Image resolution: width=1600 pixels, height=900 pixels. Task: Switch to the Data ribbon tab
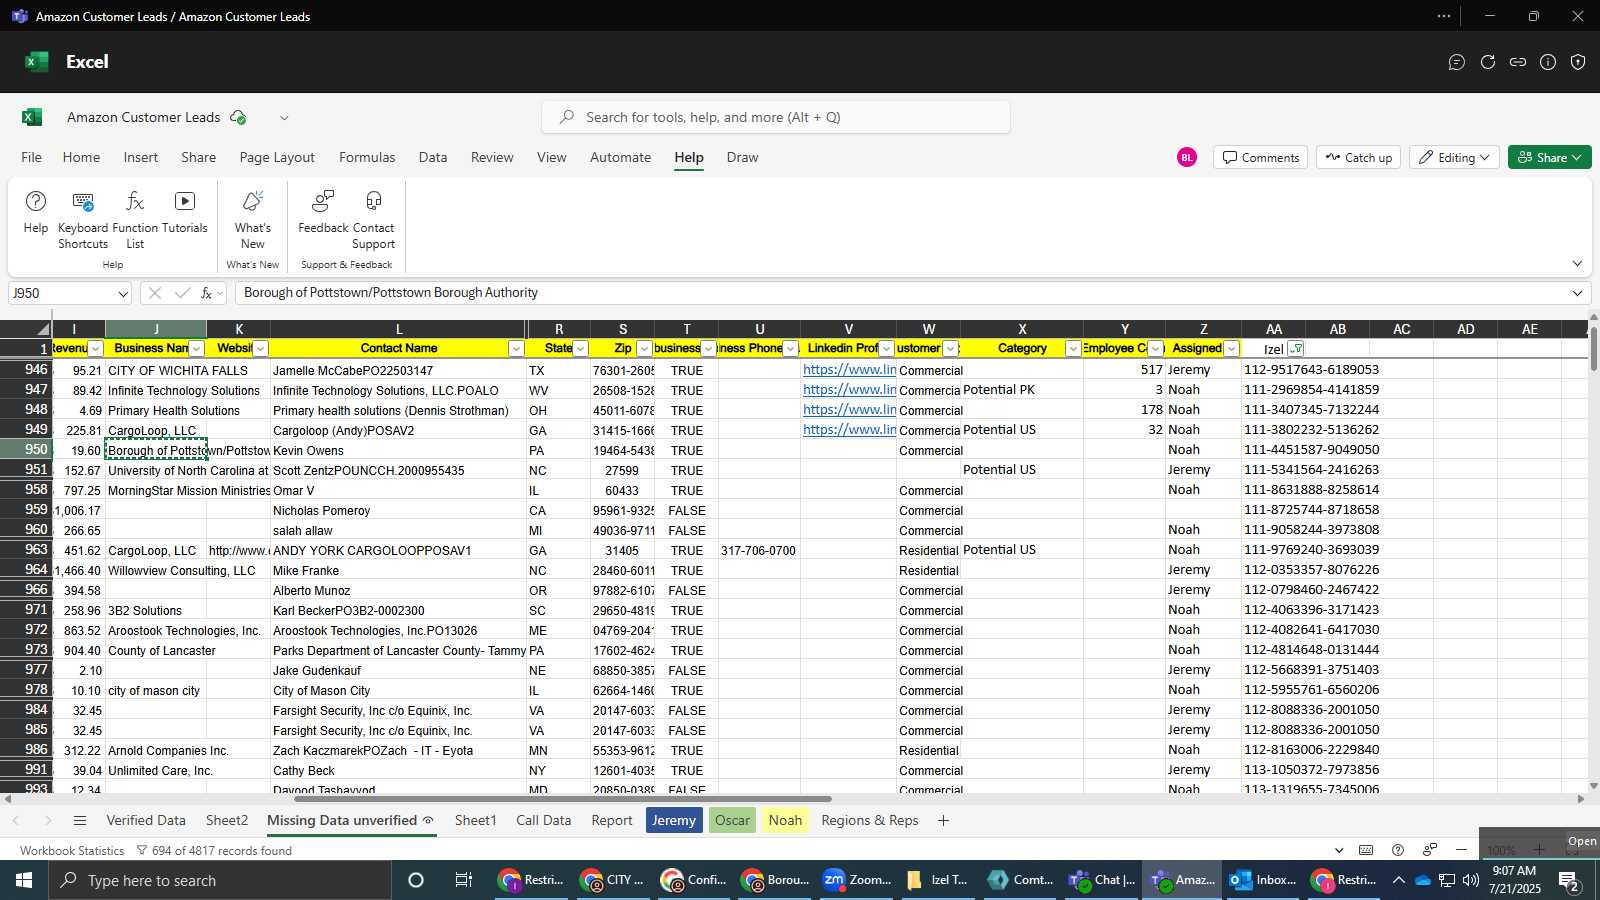coord(433,157)
